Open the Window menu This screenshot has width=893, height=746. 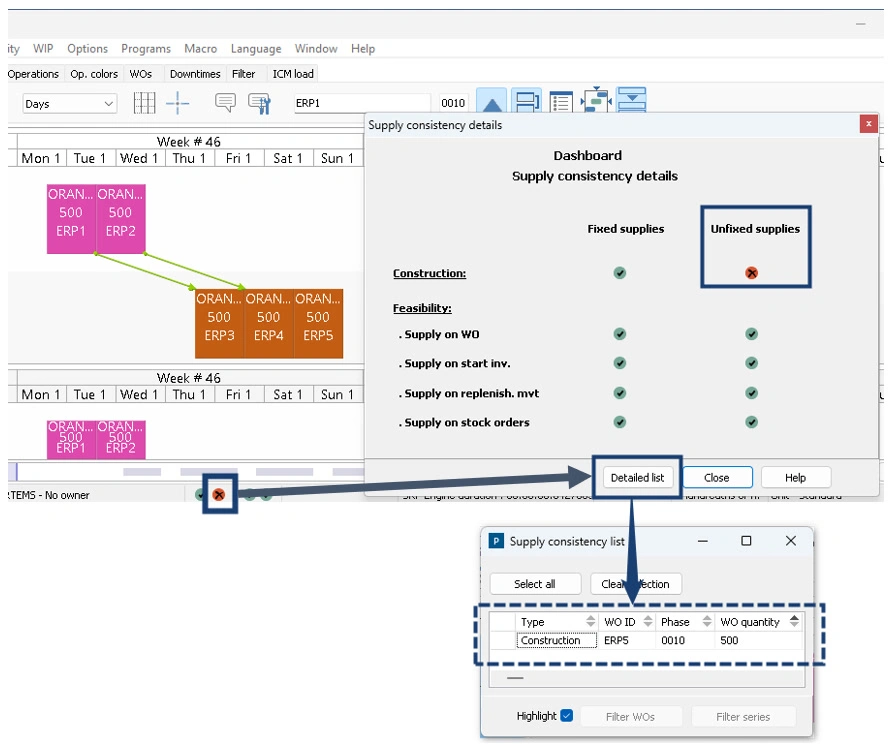point(316,48)
